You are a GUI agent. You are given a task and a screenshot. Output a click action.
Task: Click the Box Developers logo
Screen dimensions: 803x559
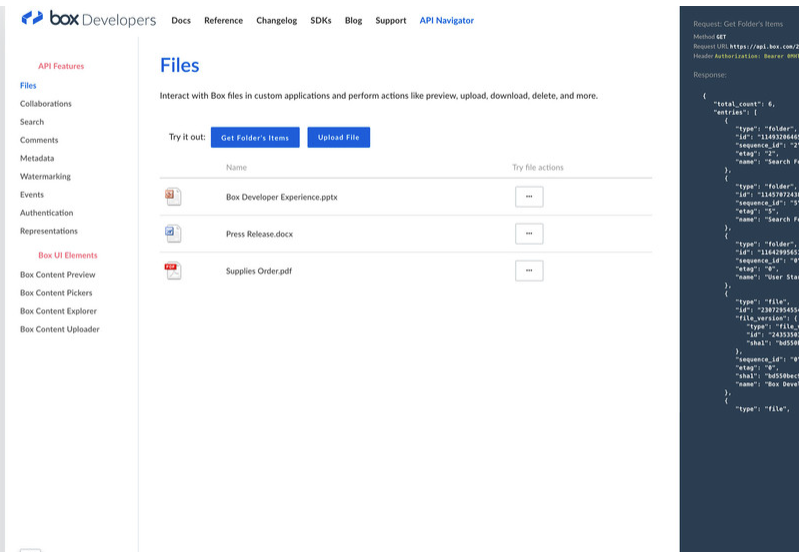pos(89,19)
